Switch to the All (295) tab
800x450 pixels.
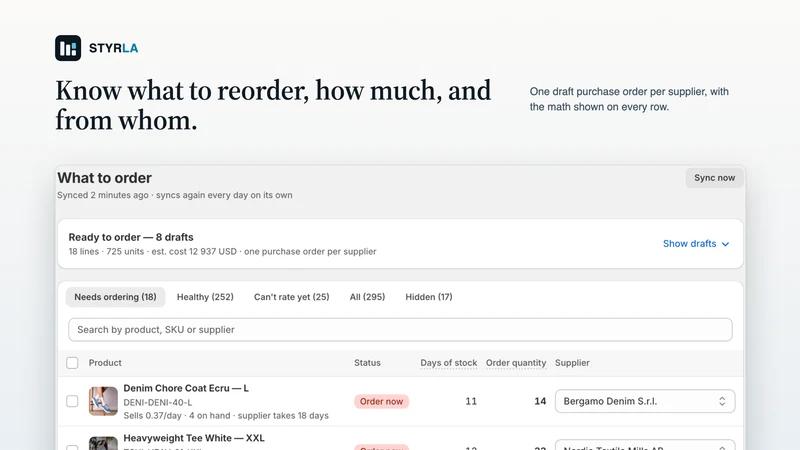click(367, 297)
